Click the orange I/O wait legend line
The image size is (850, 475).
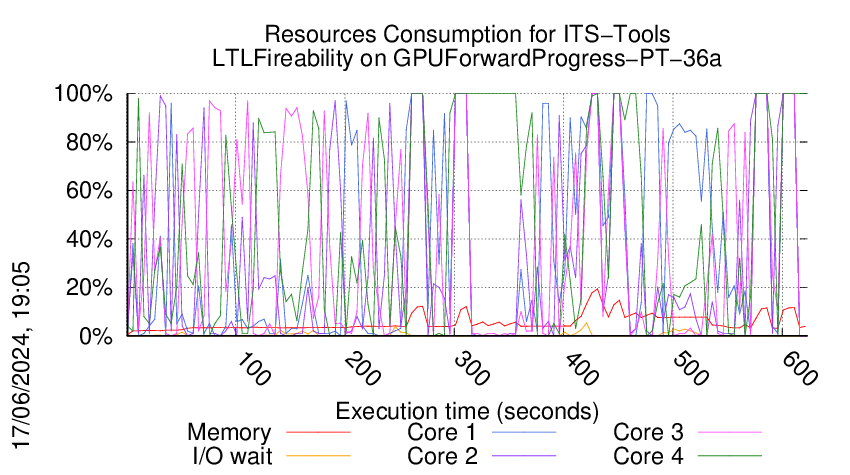(318, 456)
